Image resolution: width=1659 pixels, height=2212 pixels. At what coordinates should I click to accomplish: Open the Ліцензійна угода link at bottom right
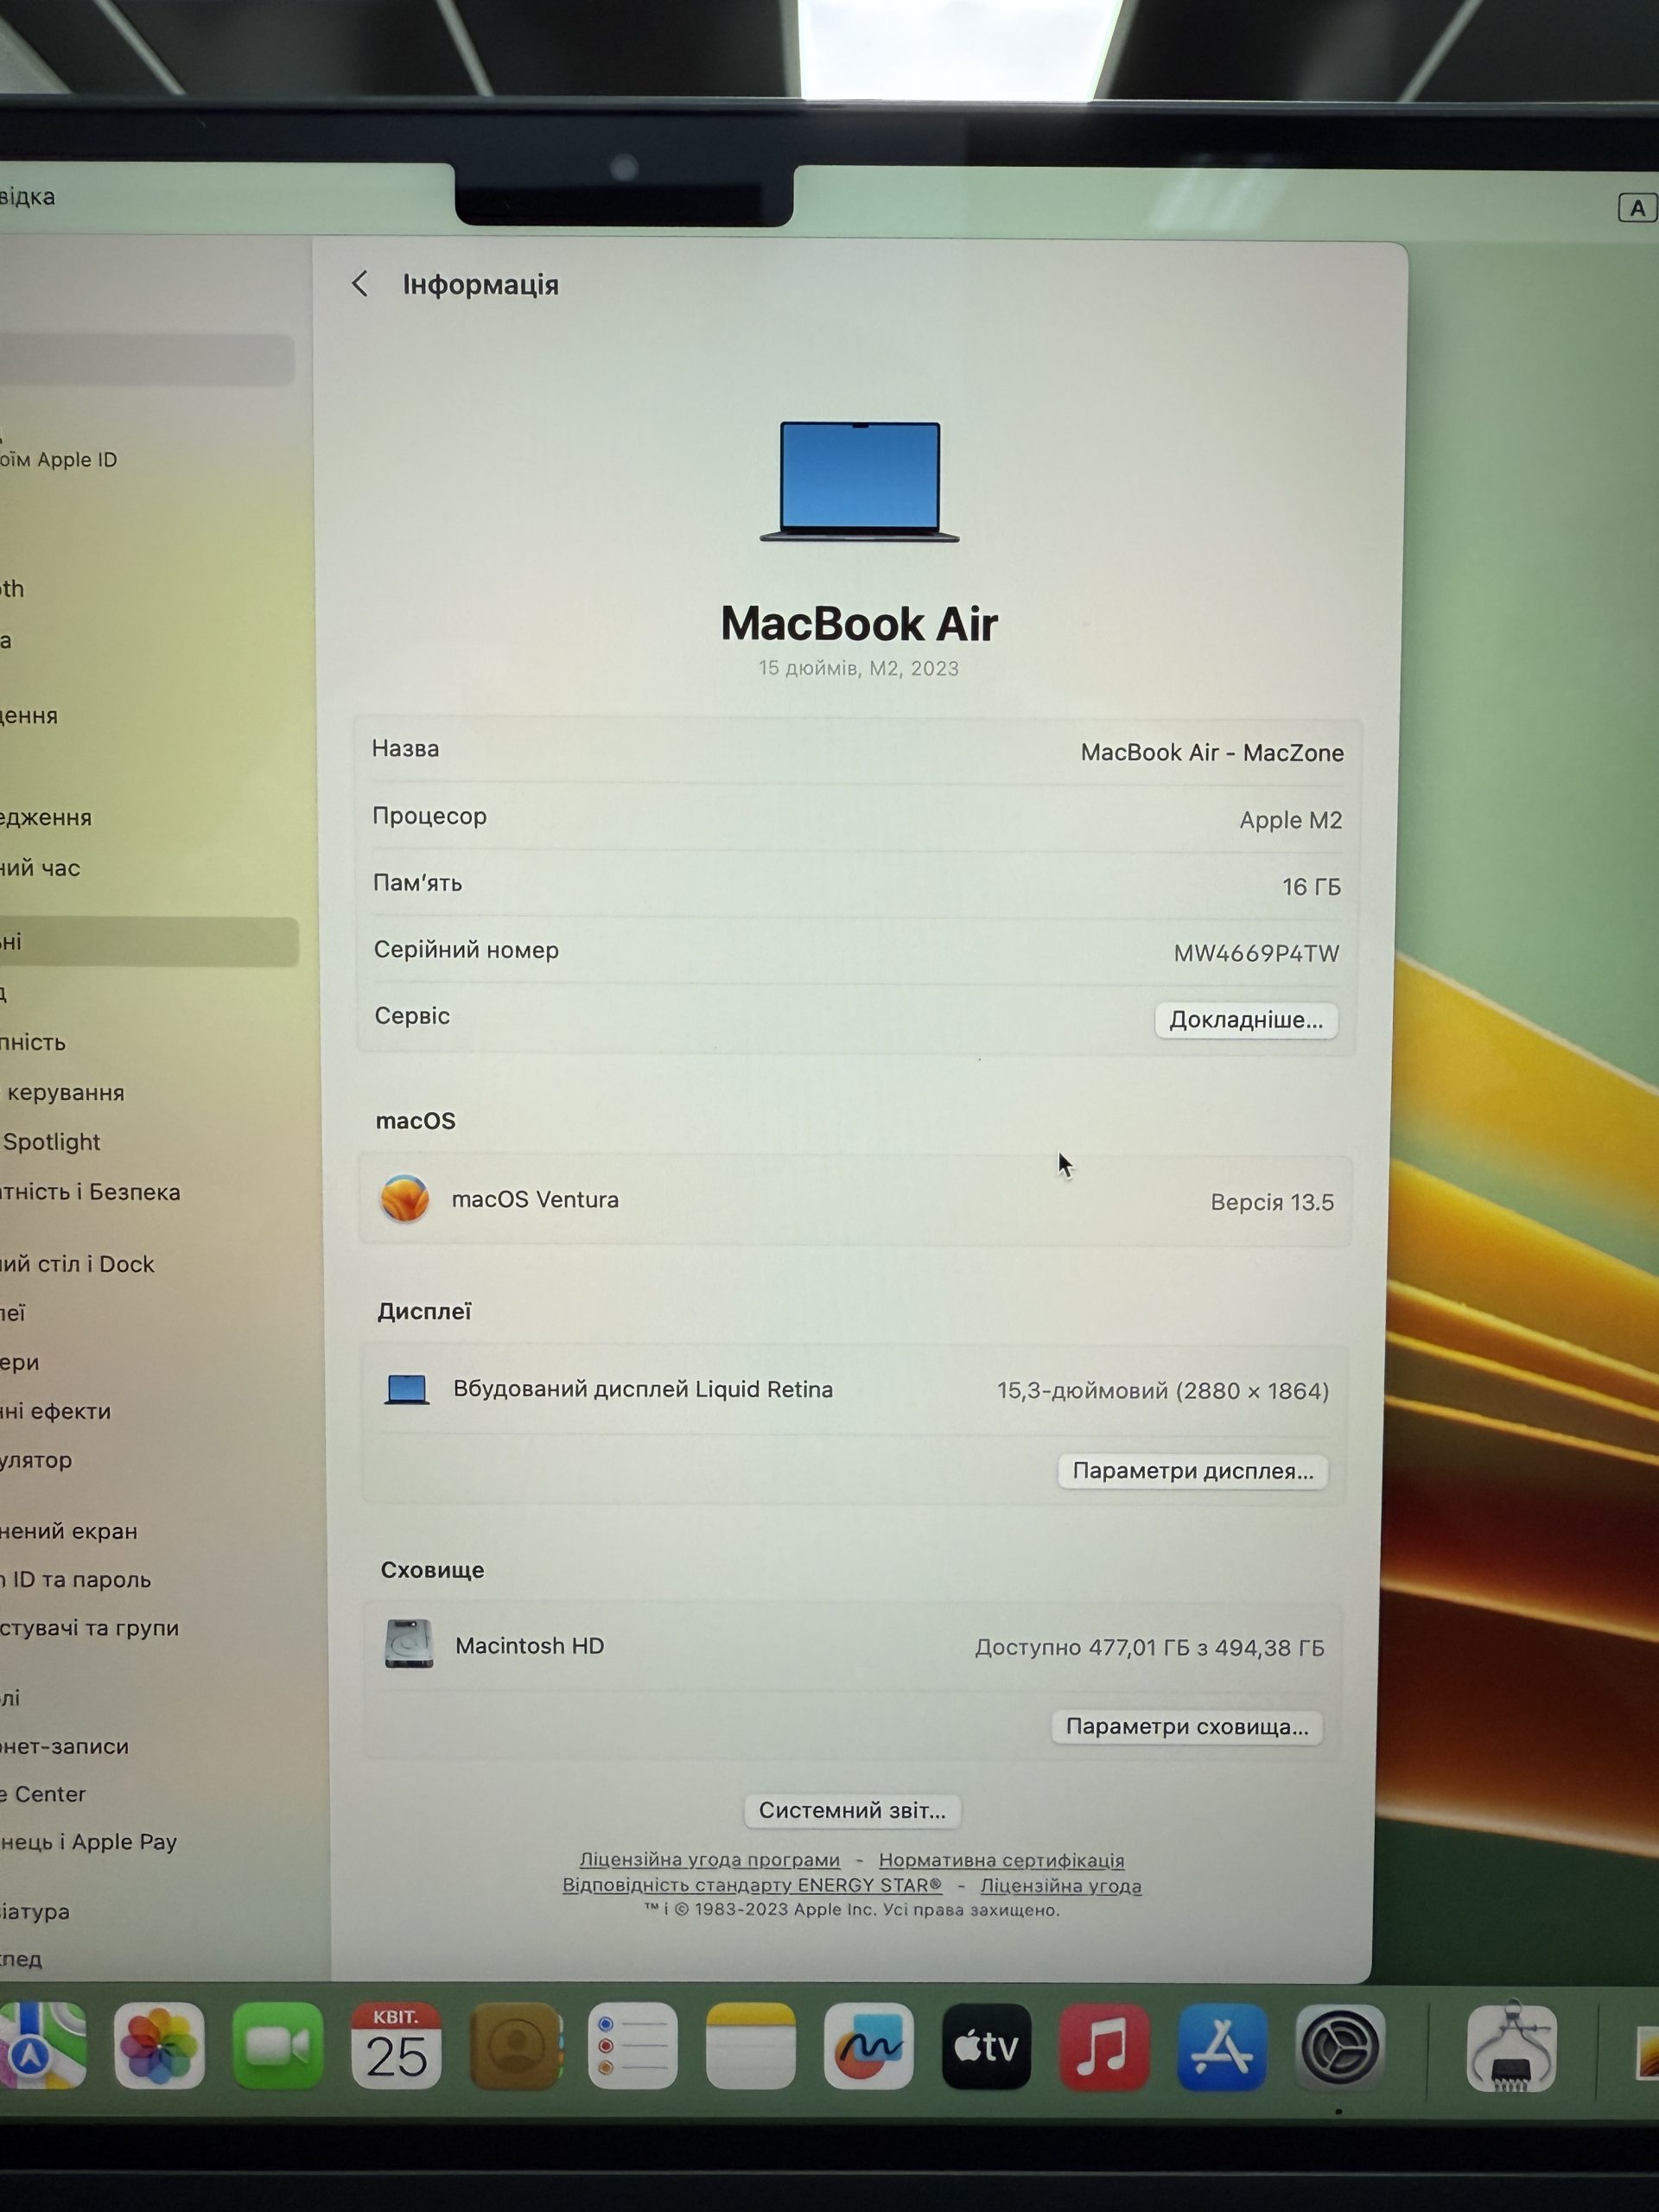tap(1061, 1886)
